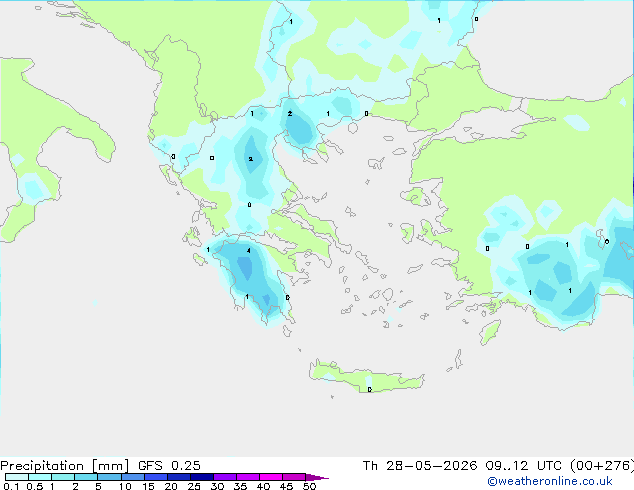Click the '4' precipitation value over the Peloponnese
This screenshot has height=490, width=634.
point(249,251)
